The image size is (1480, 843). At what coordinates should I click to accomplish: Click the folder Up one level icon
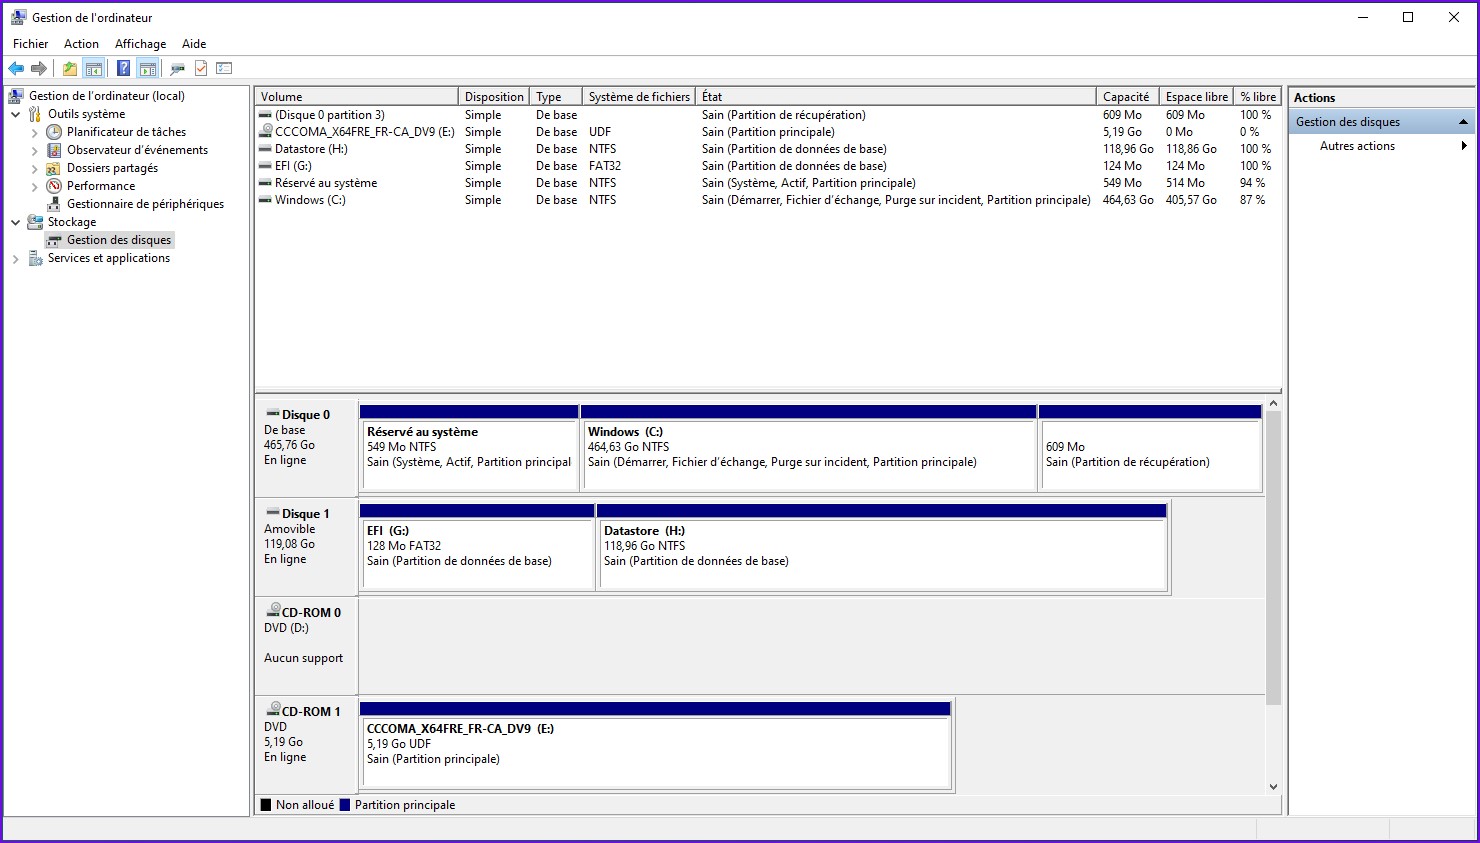point(69,68)
